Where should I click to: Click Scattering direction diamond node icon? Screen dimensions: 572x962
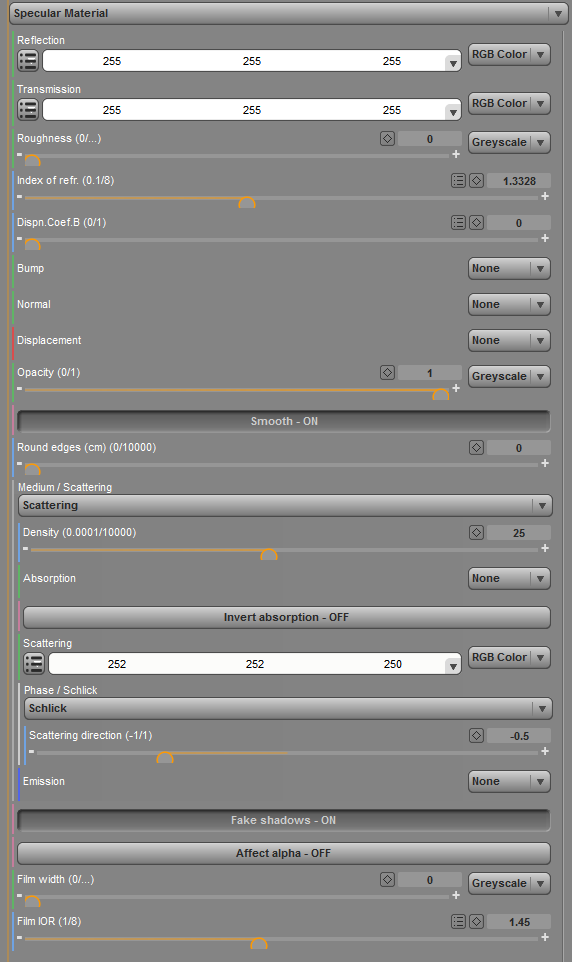pyautogui.click(x=476, y=735)
